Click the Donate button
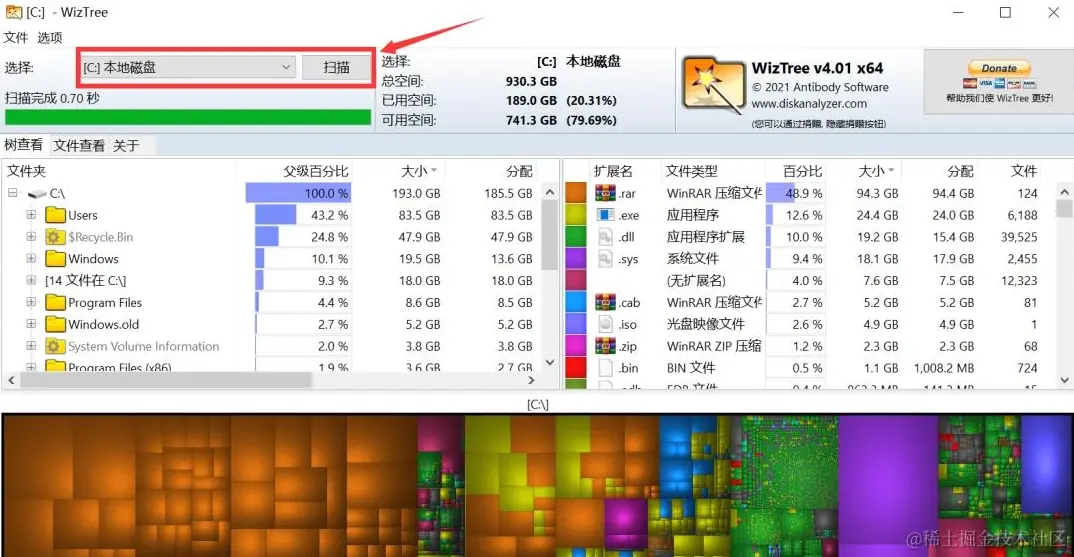The height and width of the screenshot is (557, 1074). (999, 69)
